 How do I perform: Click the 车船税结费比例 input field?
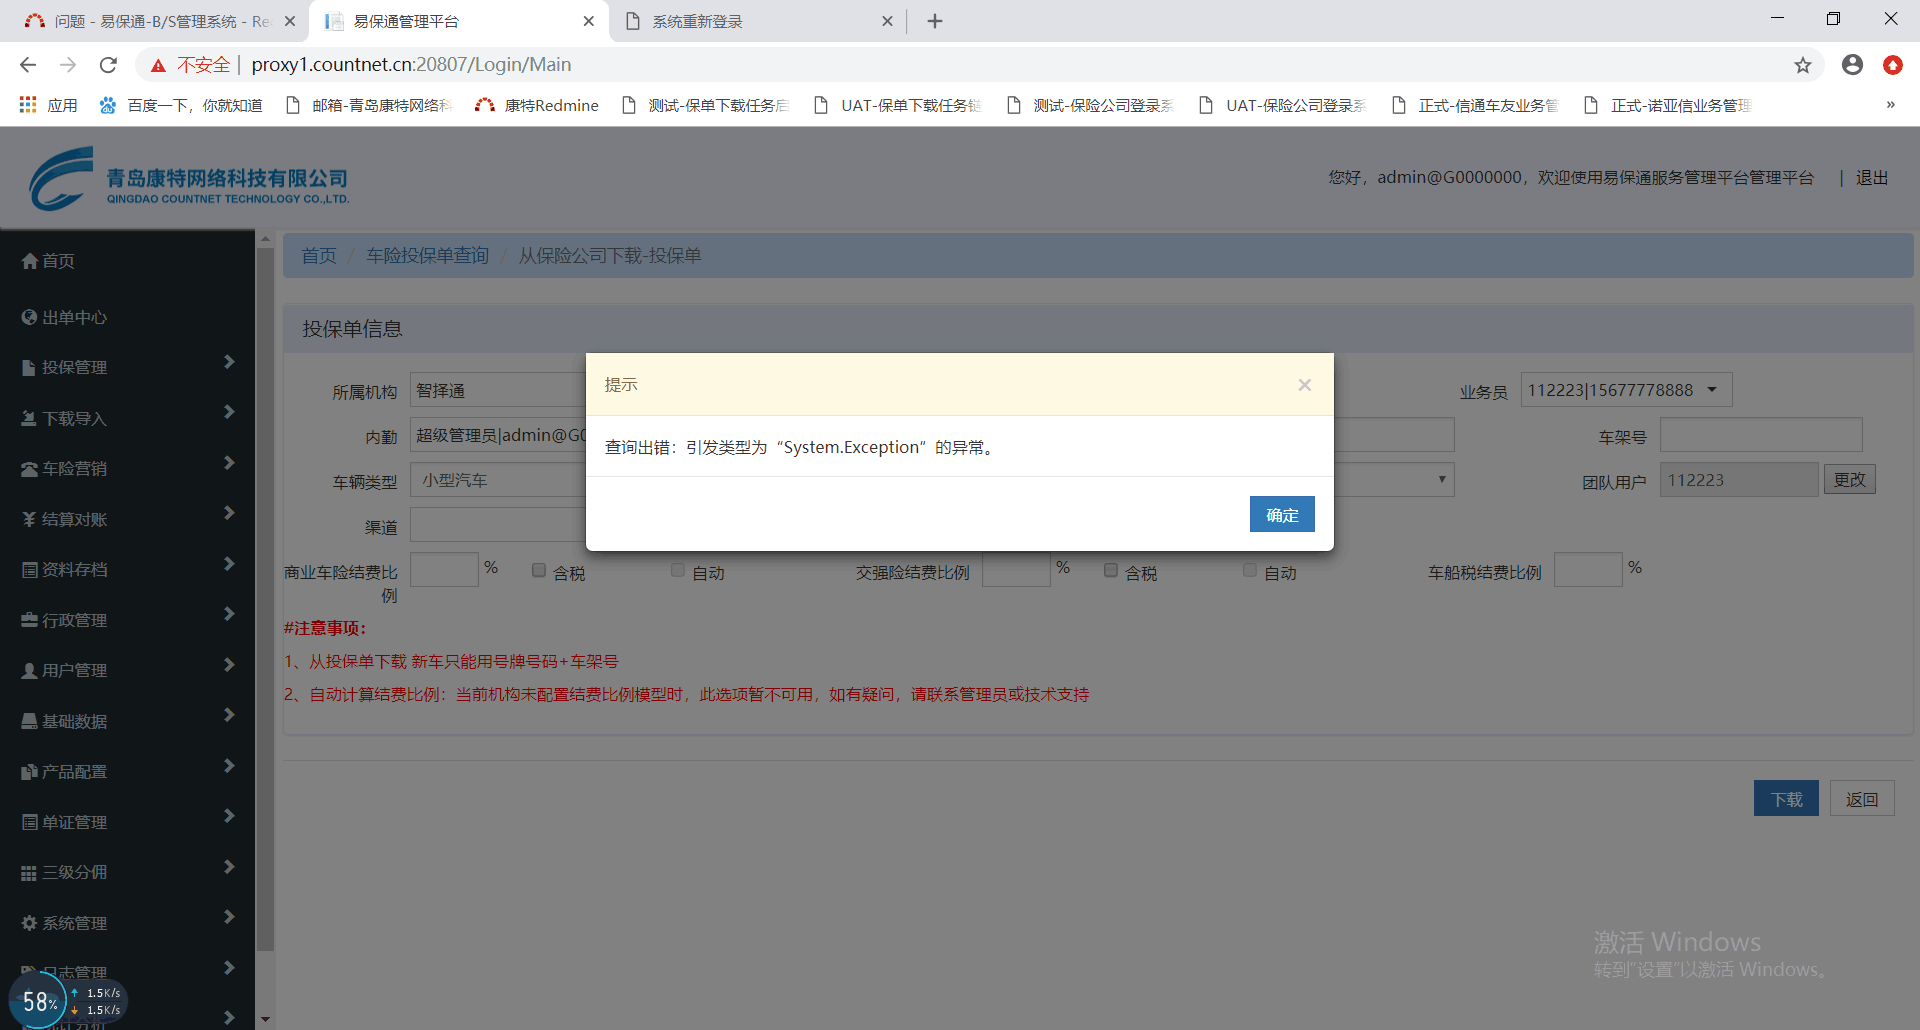1588,570
